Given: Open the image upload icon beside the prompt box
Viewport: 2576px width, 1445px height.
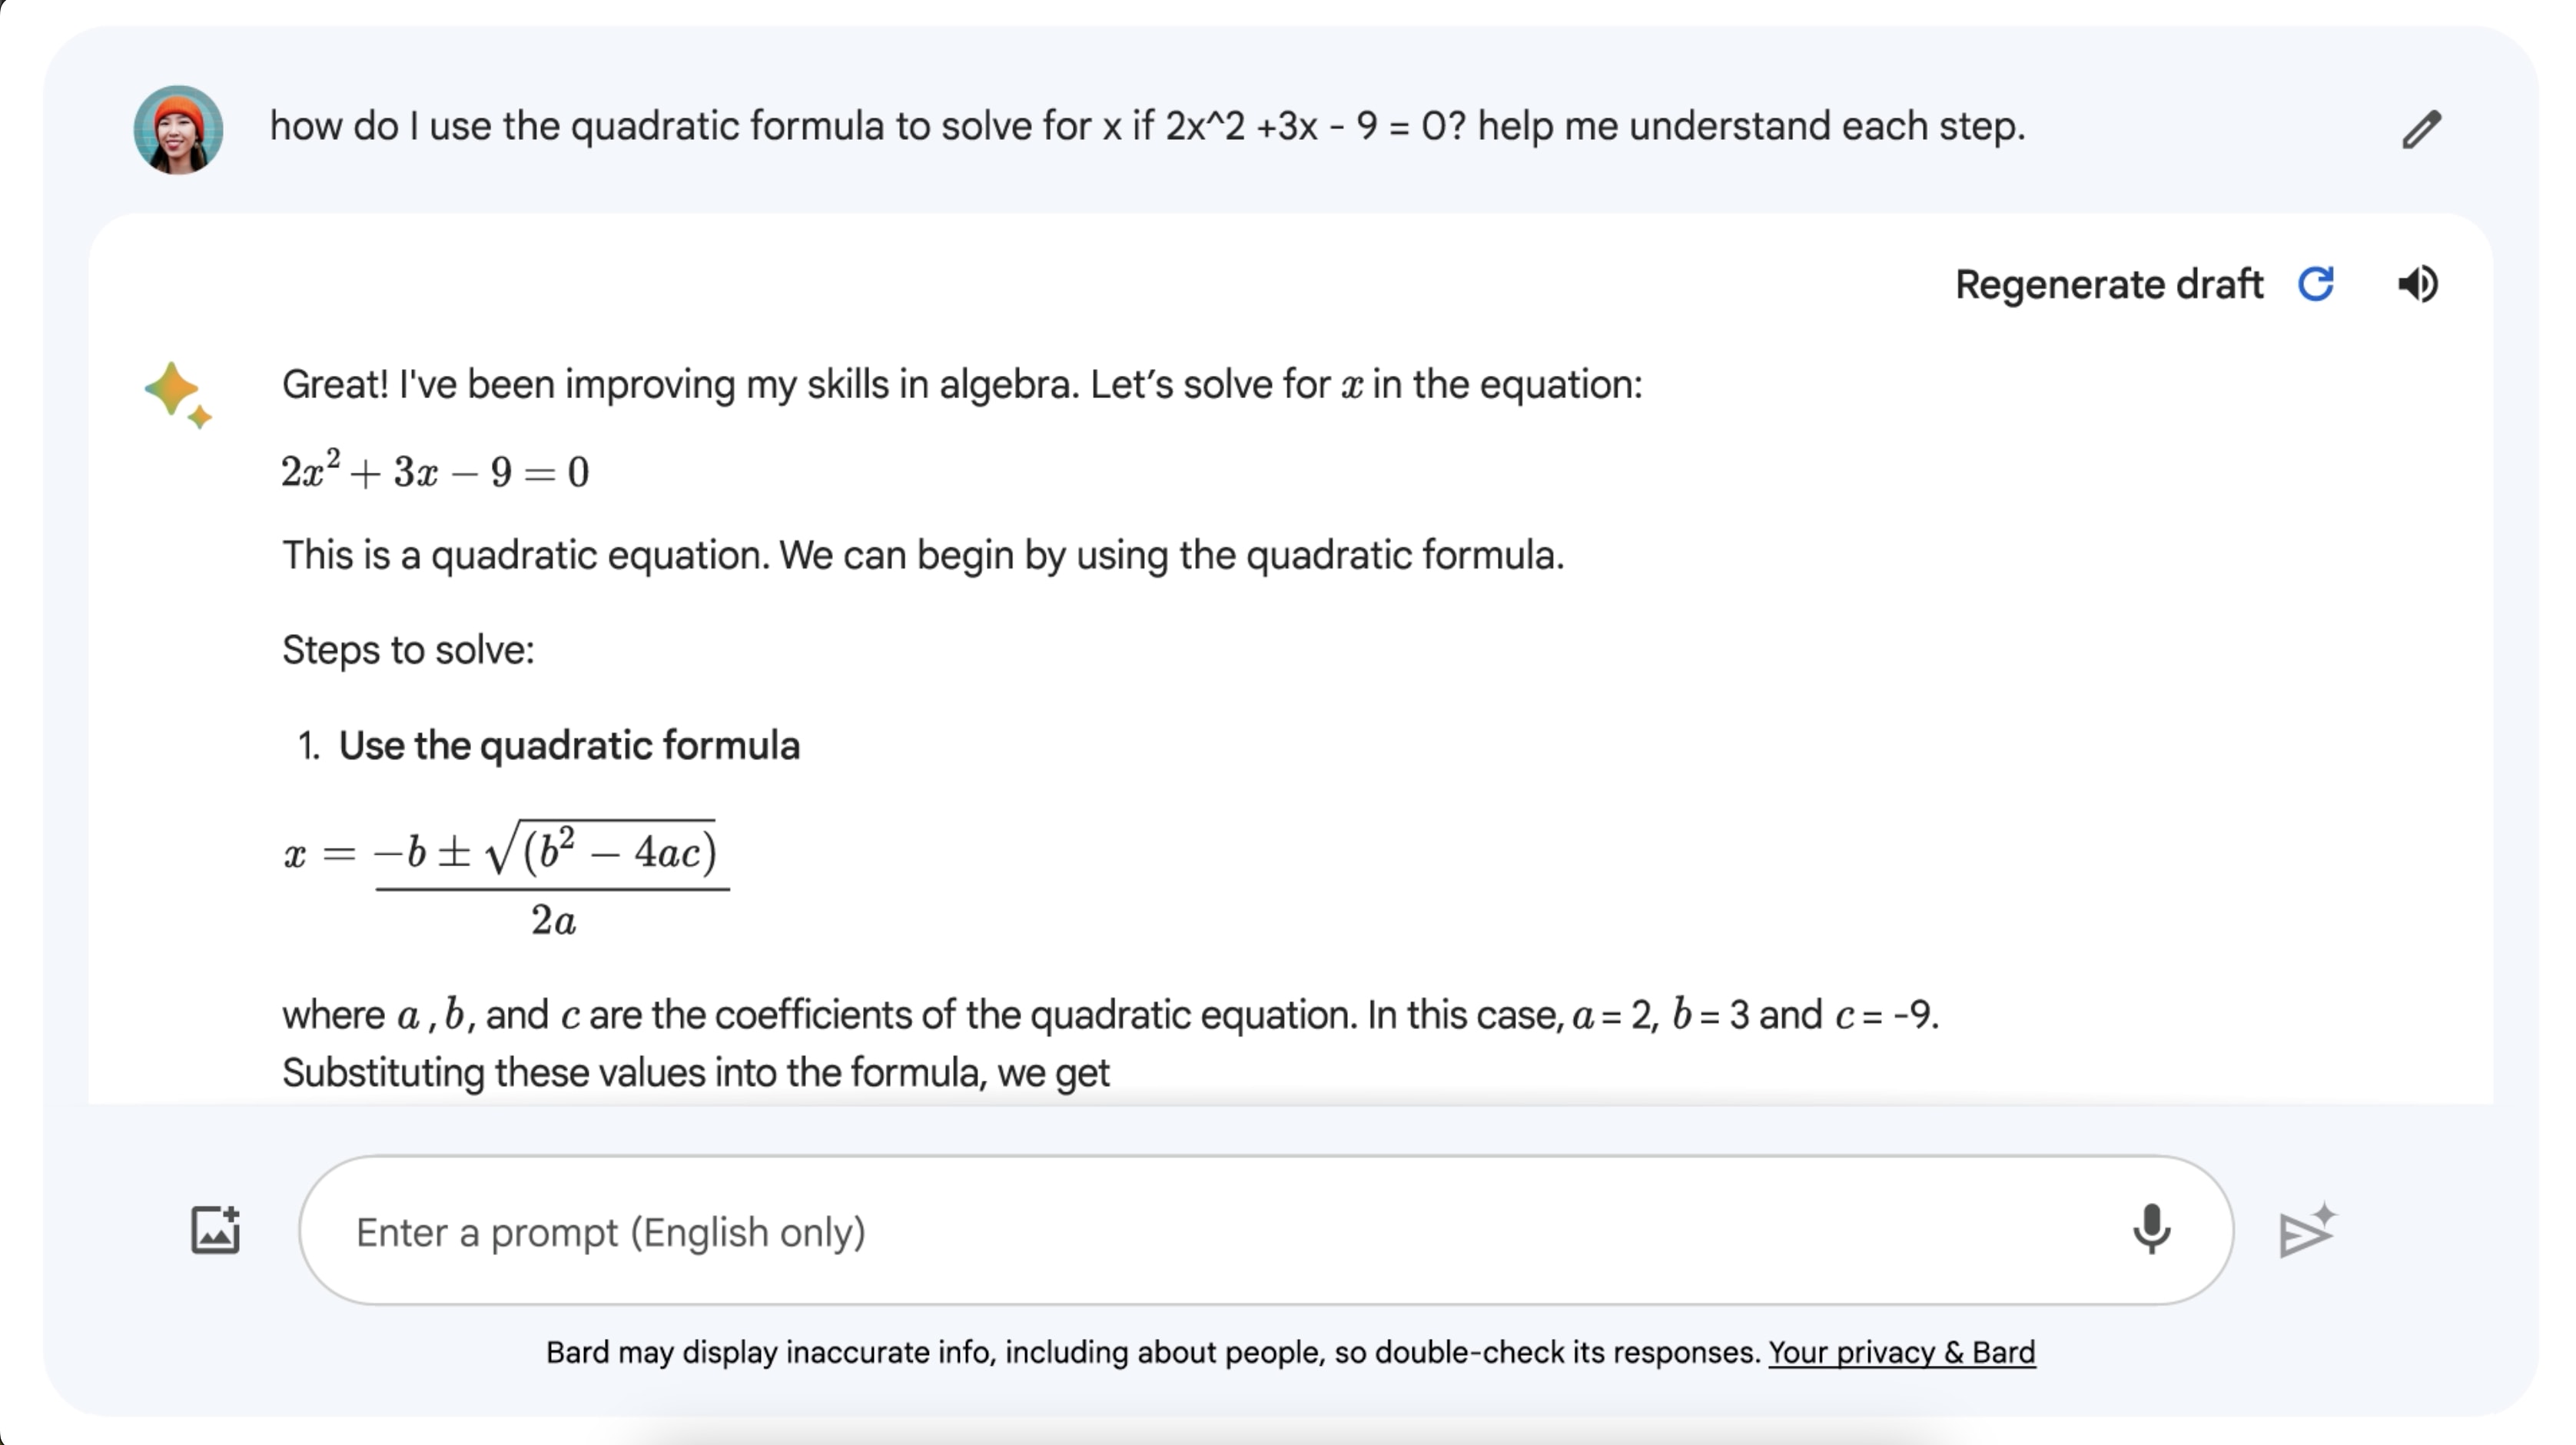Looking at the screenshot, I should click(x=215, y=1230).
